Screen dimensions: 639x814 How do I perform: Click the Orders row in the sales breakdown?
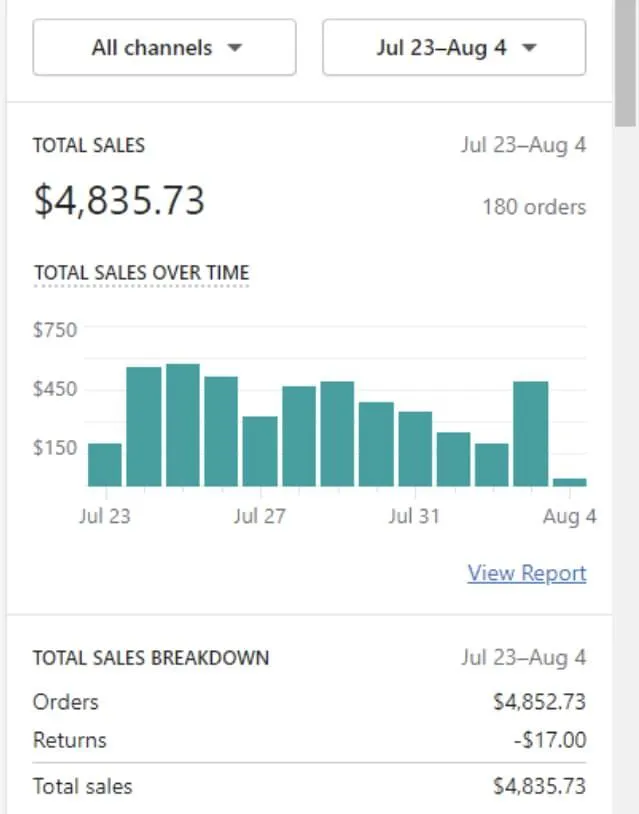point(66,702)
